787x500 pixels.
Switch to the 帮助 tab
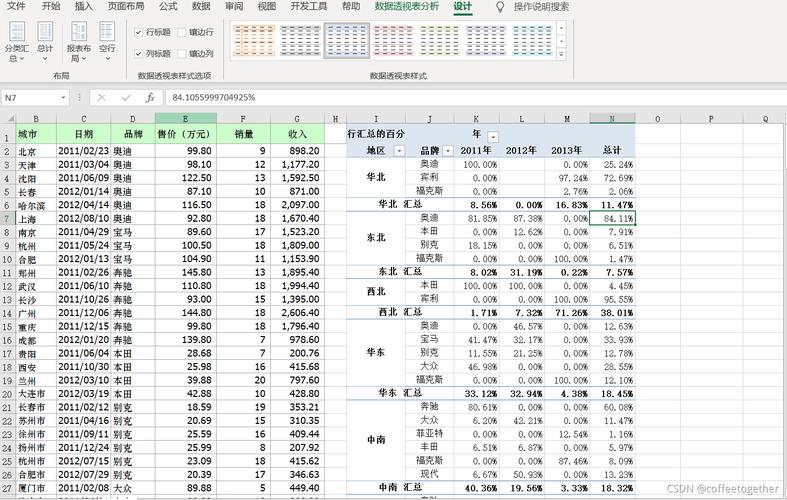[x=351, y=7]
